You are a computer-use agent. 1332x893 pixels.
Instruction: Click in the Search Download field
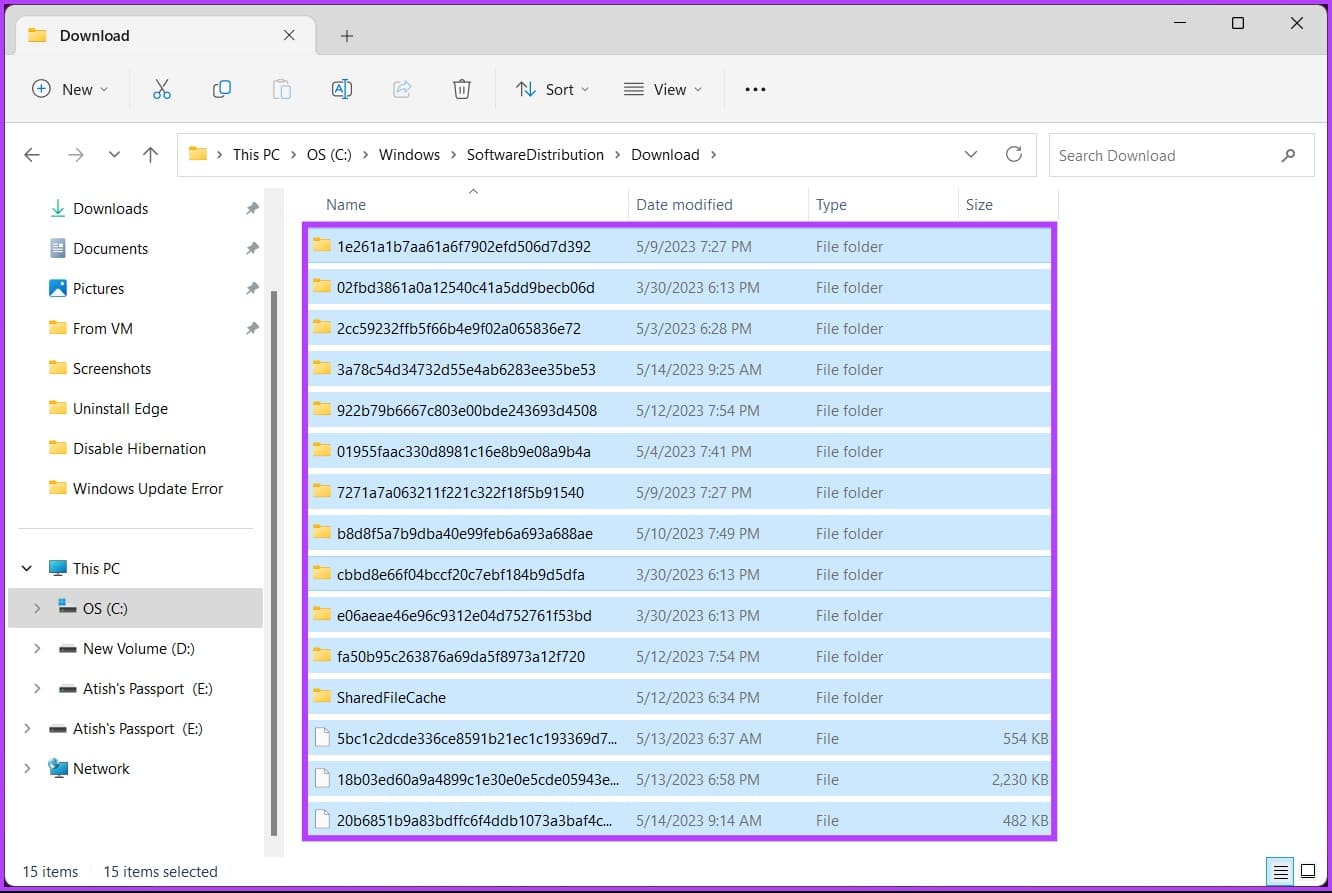pos(1165,155)
